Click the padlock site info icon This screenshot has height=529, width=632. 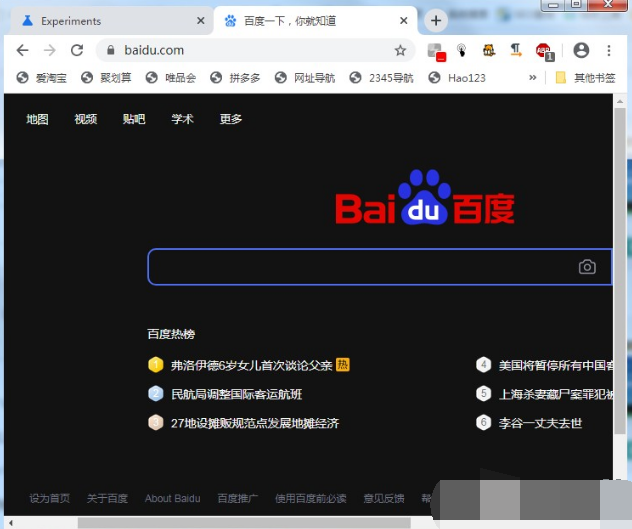point(110,50)
